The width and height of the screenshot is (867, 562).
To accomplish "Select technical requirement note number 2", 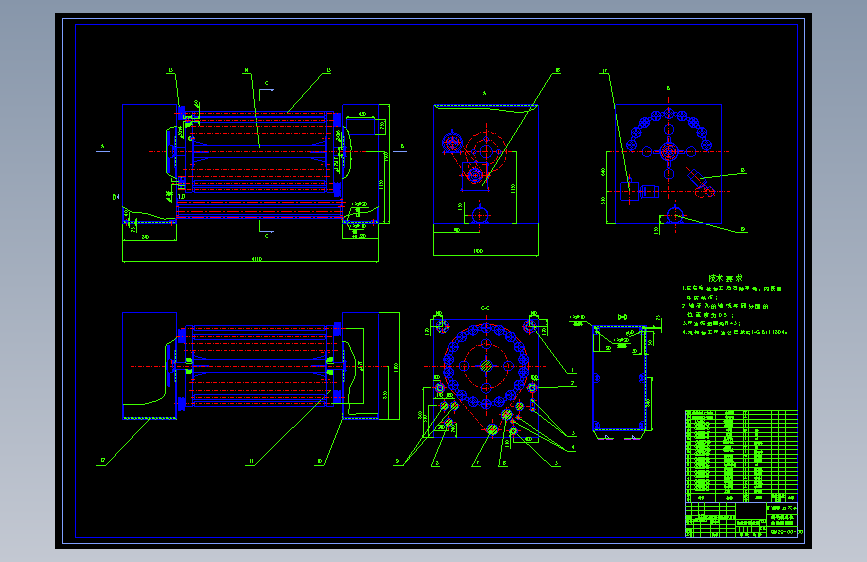I will point(725,310).
